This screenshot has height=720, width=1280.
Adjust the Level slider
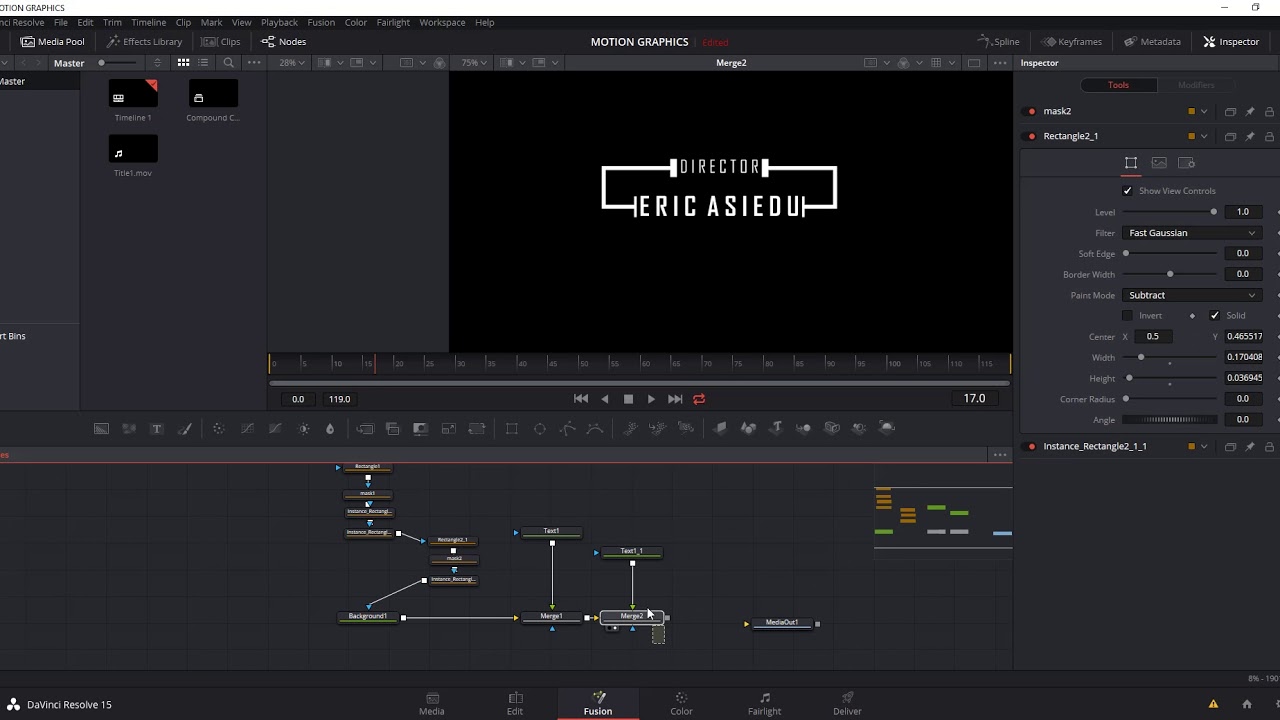tap(1170, 212)
